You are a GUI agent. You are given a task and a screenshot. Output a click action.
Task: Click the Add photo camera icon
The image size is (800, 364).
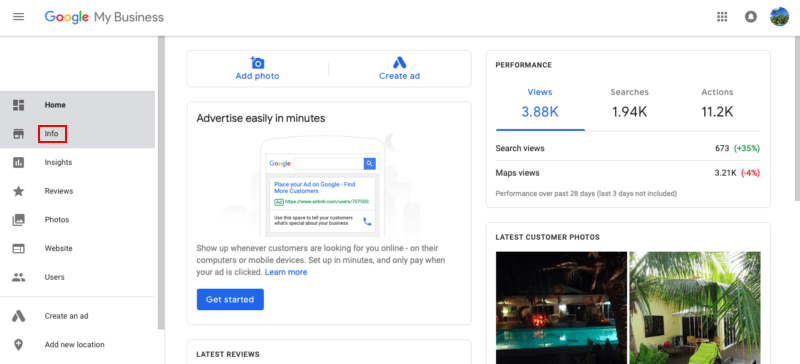pos(257,63)
